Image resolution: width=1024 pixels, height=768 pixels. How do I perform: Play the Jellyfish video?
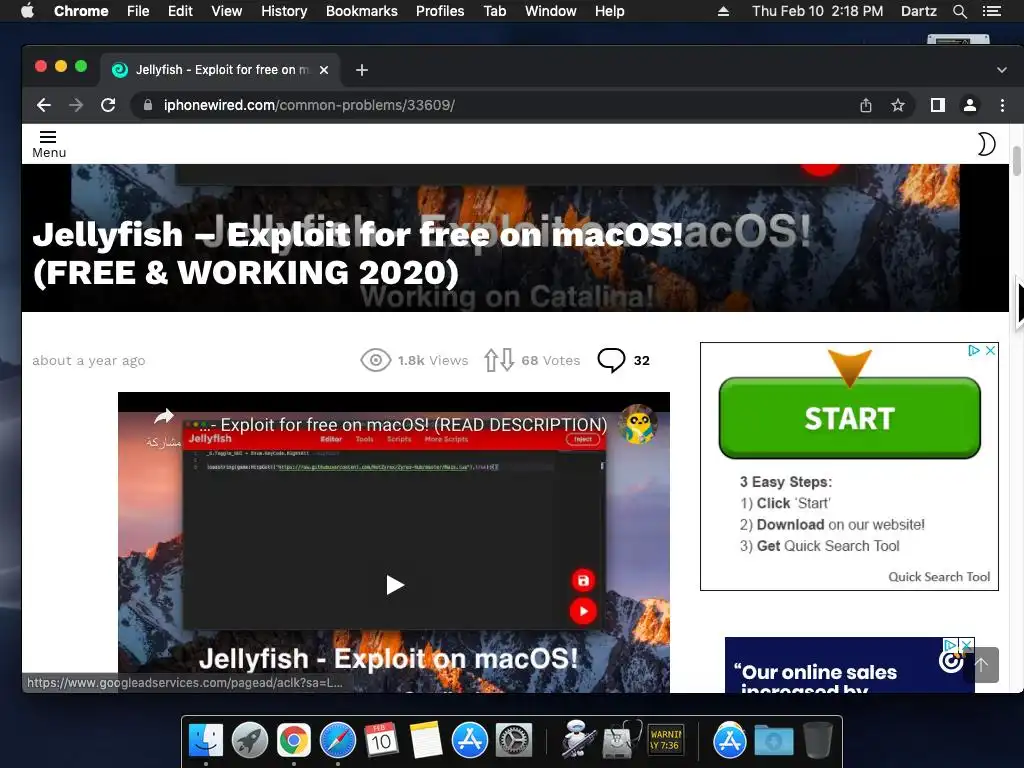click(x=394, y=585)
